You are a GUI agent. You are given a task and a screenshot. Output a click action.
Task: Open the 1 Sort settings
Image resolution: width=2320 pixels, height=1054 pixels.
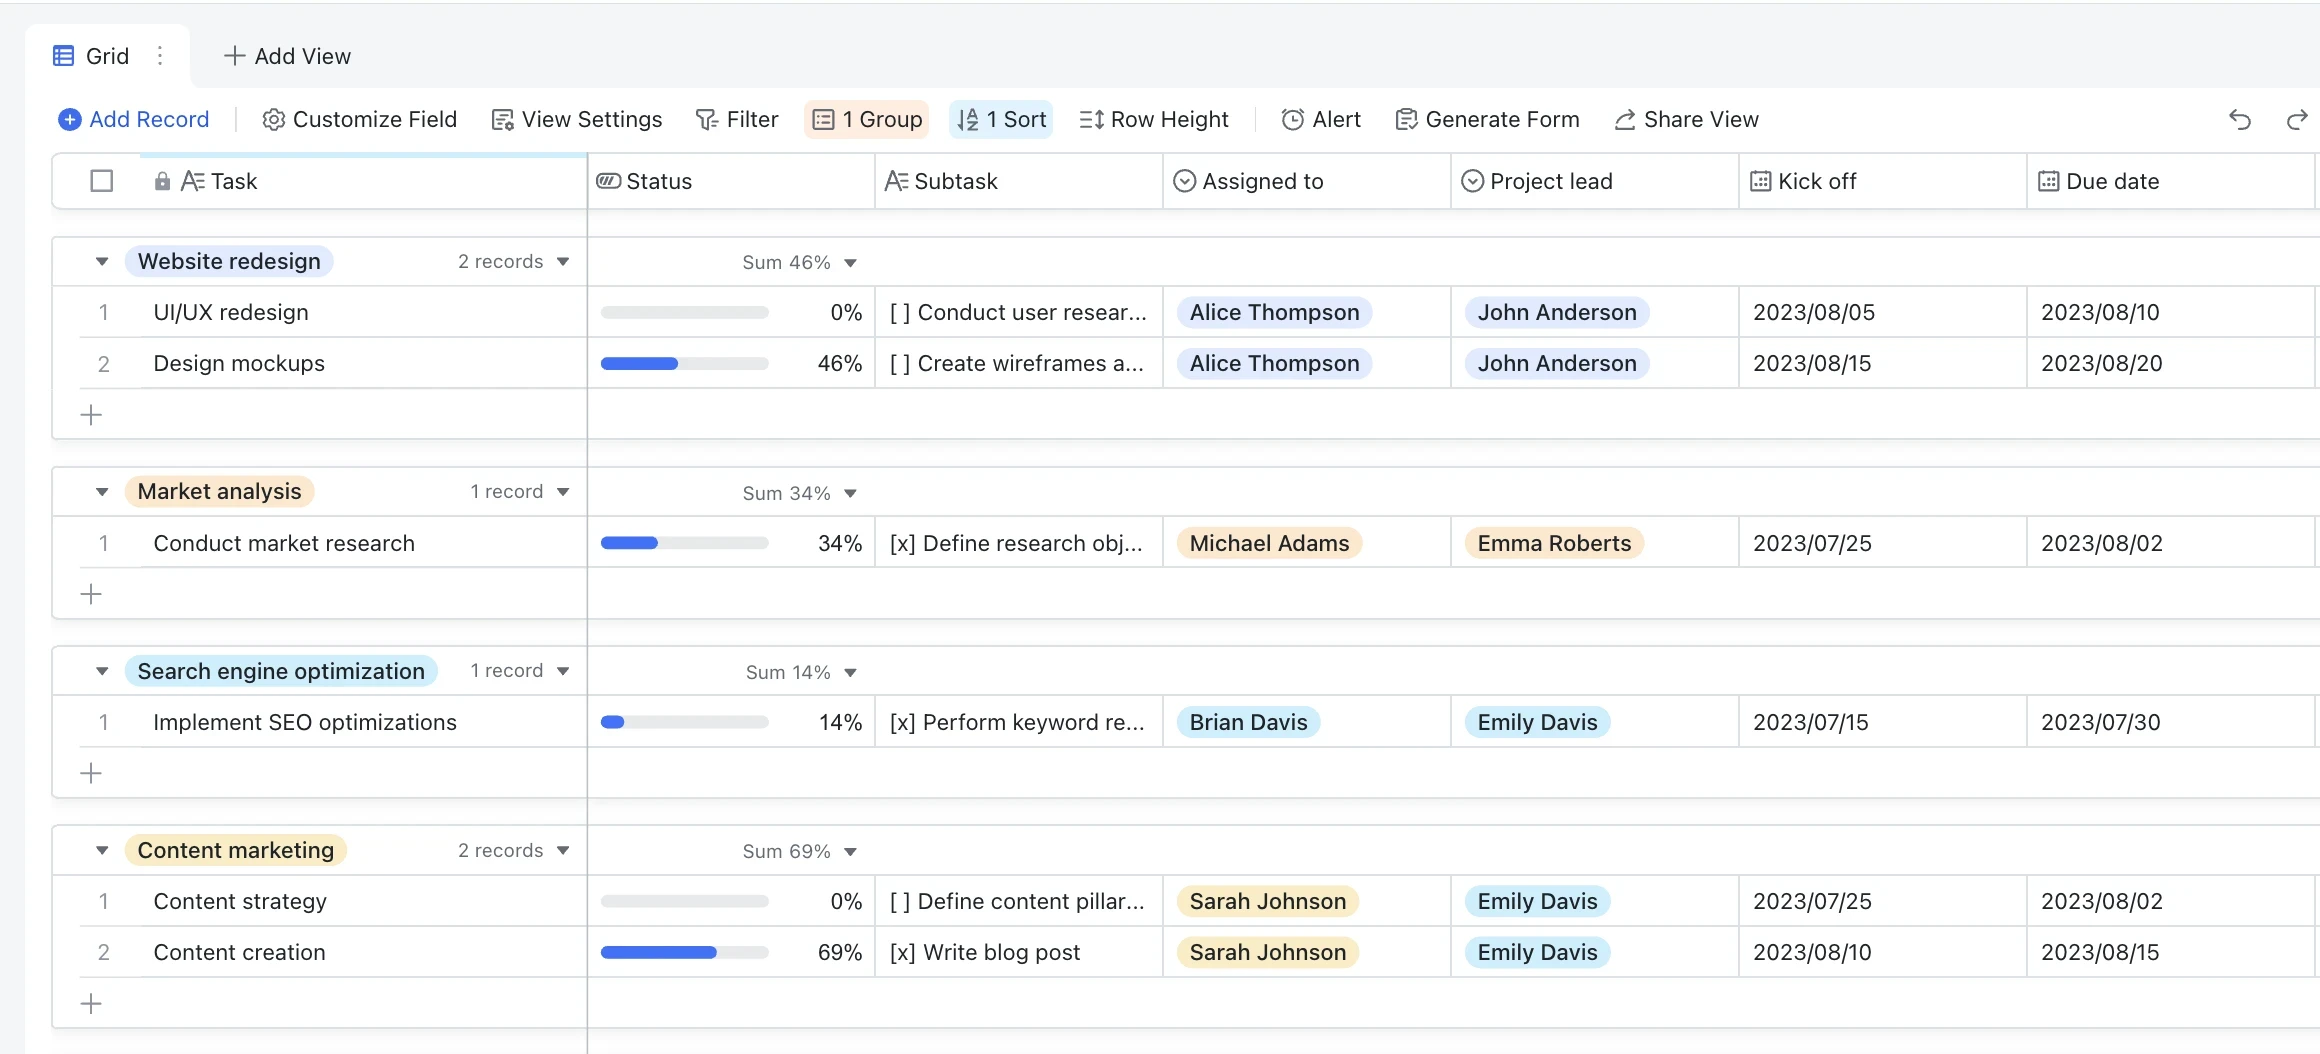[x=1001, y=120]
